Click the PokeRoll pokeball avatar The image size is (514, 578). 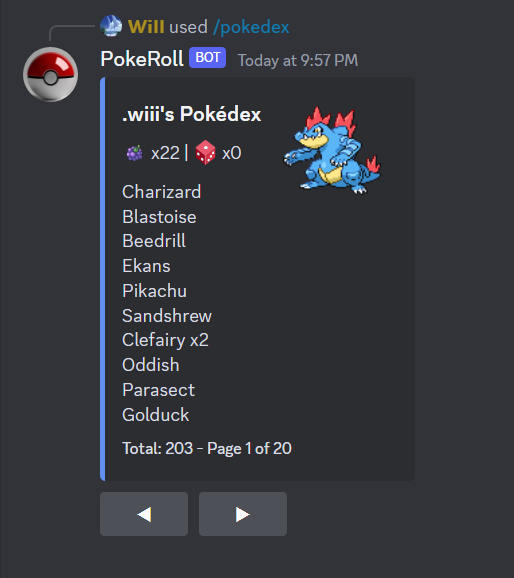tap(51, 74)
